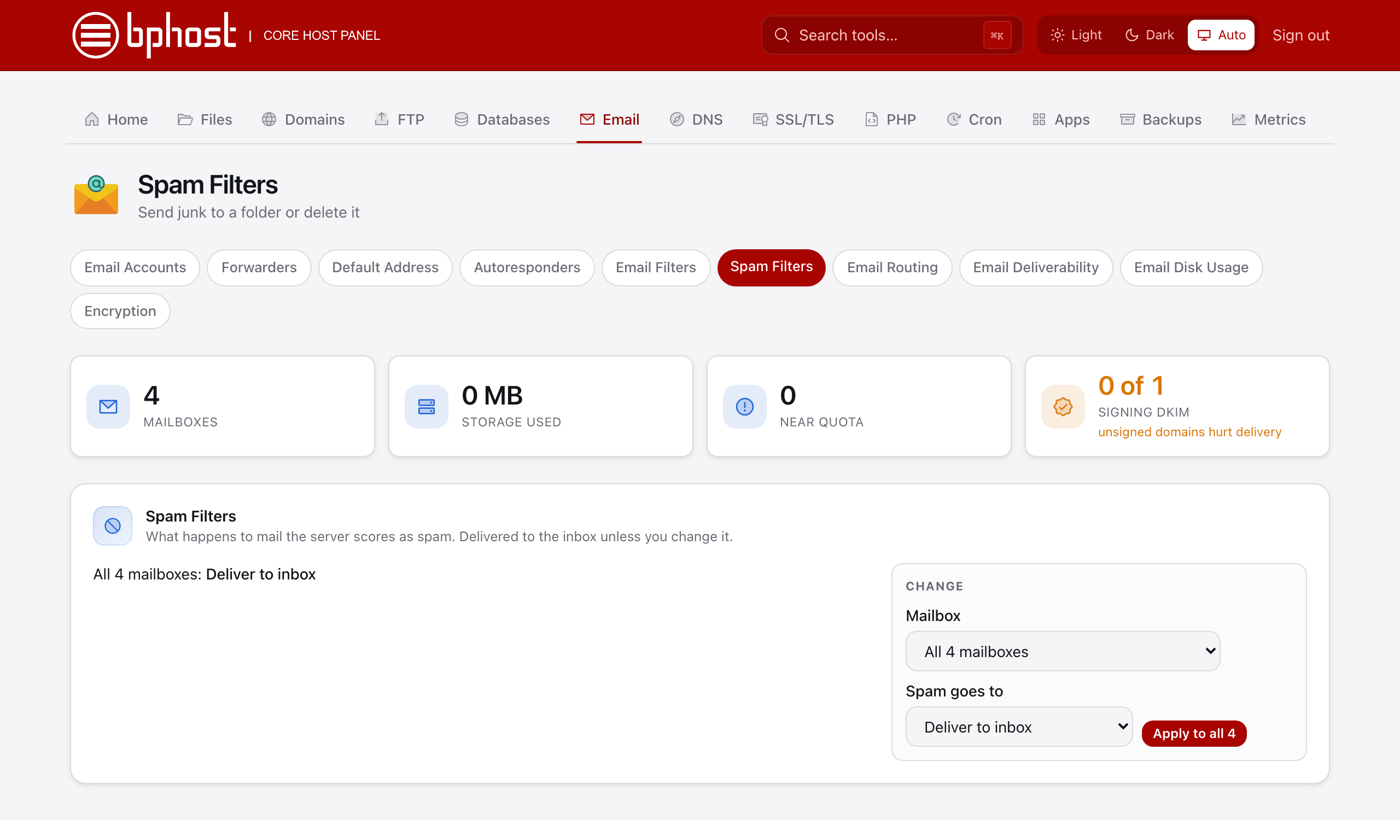Select the Auto theme option

tap(1221, 35)
